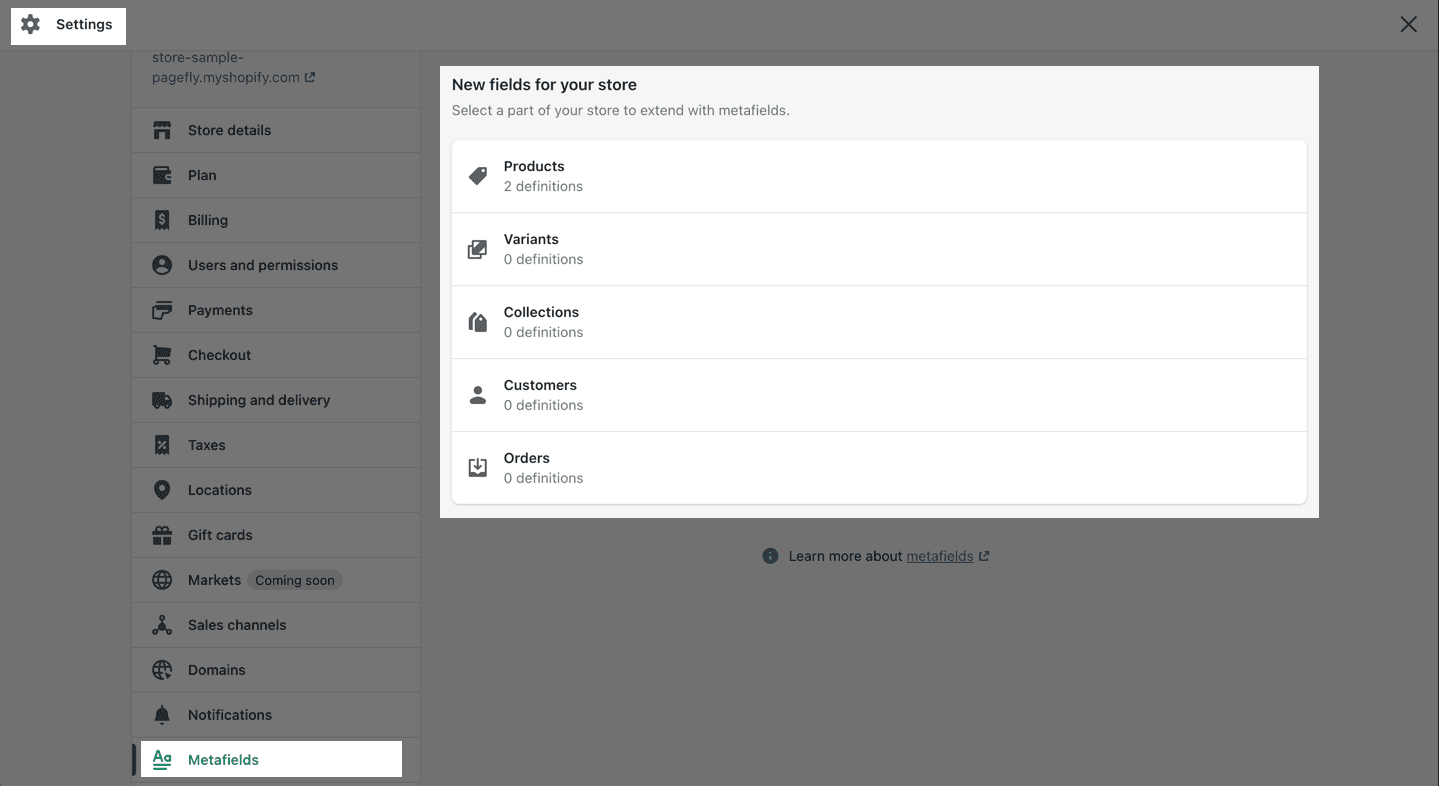Open Collections metafield definitions
The image size is (1439, 786).
pos(879,322)
